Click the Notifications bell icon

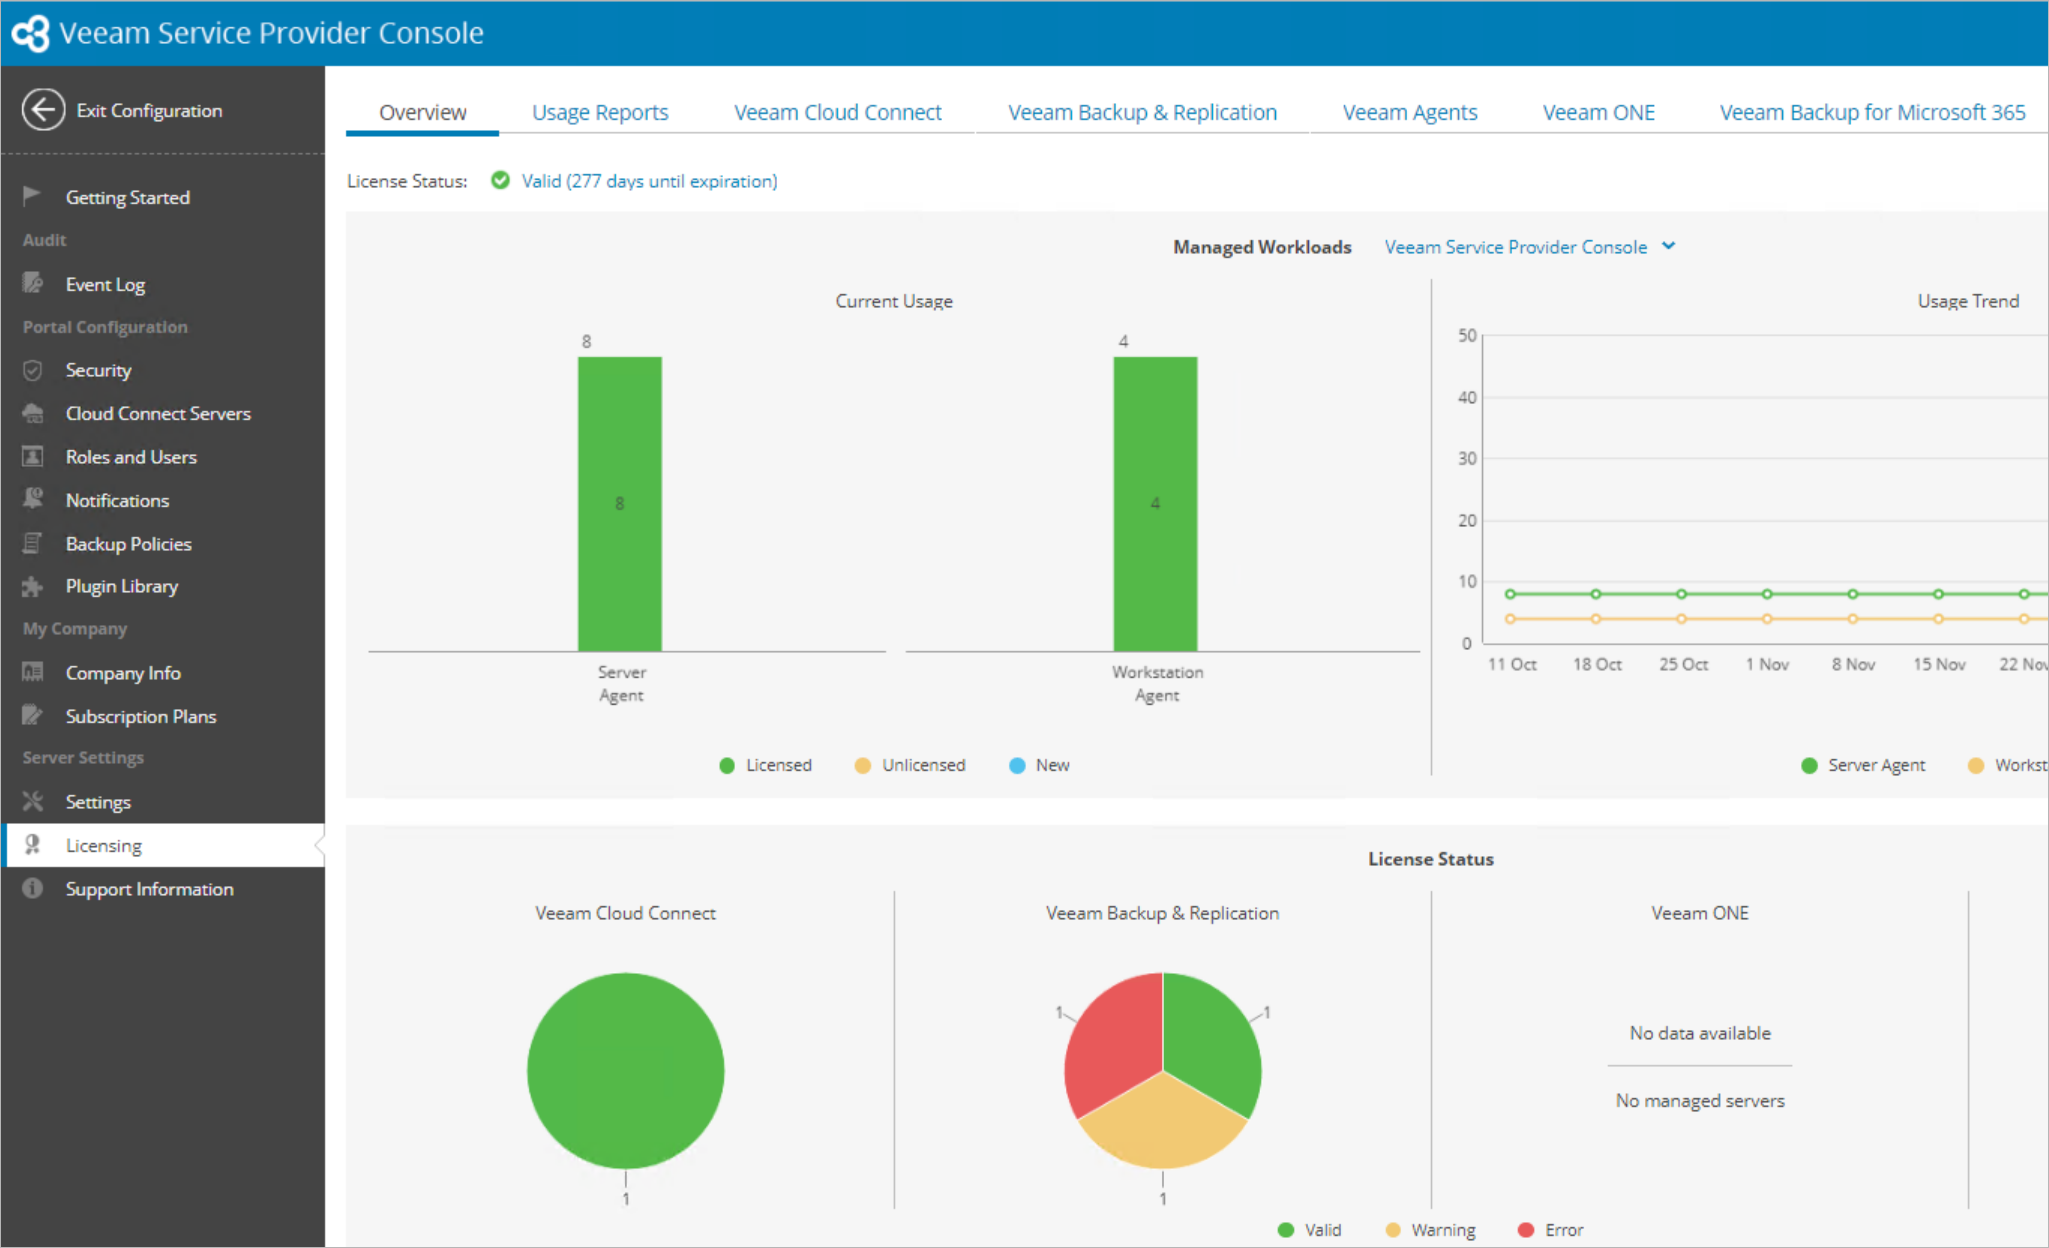pyautogui.click(x=32, y=499)
